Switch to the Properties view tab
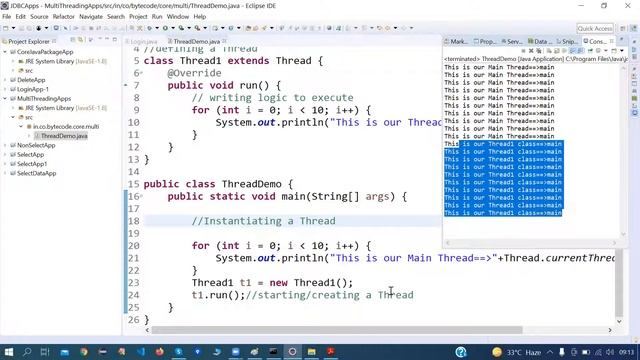Image resolution: width=640 pixels, height=360 pixels. (485, 42)
